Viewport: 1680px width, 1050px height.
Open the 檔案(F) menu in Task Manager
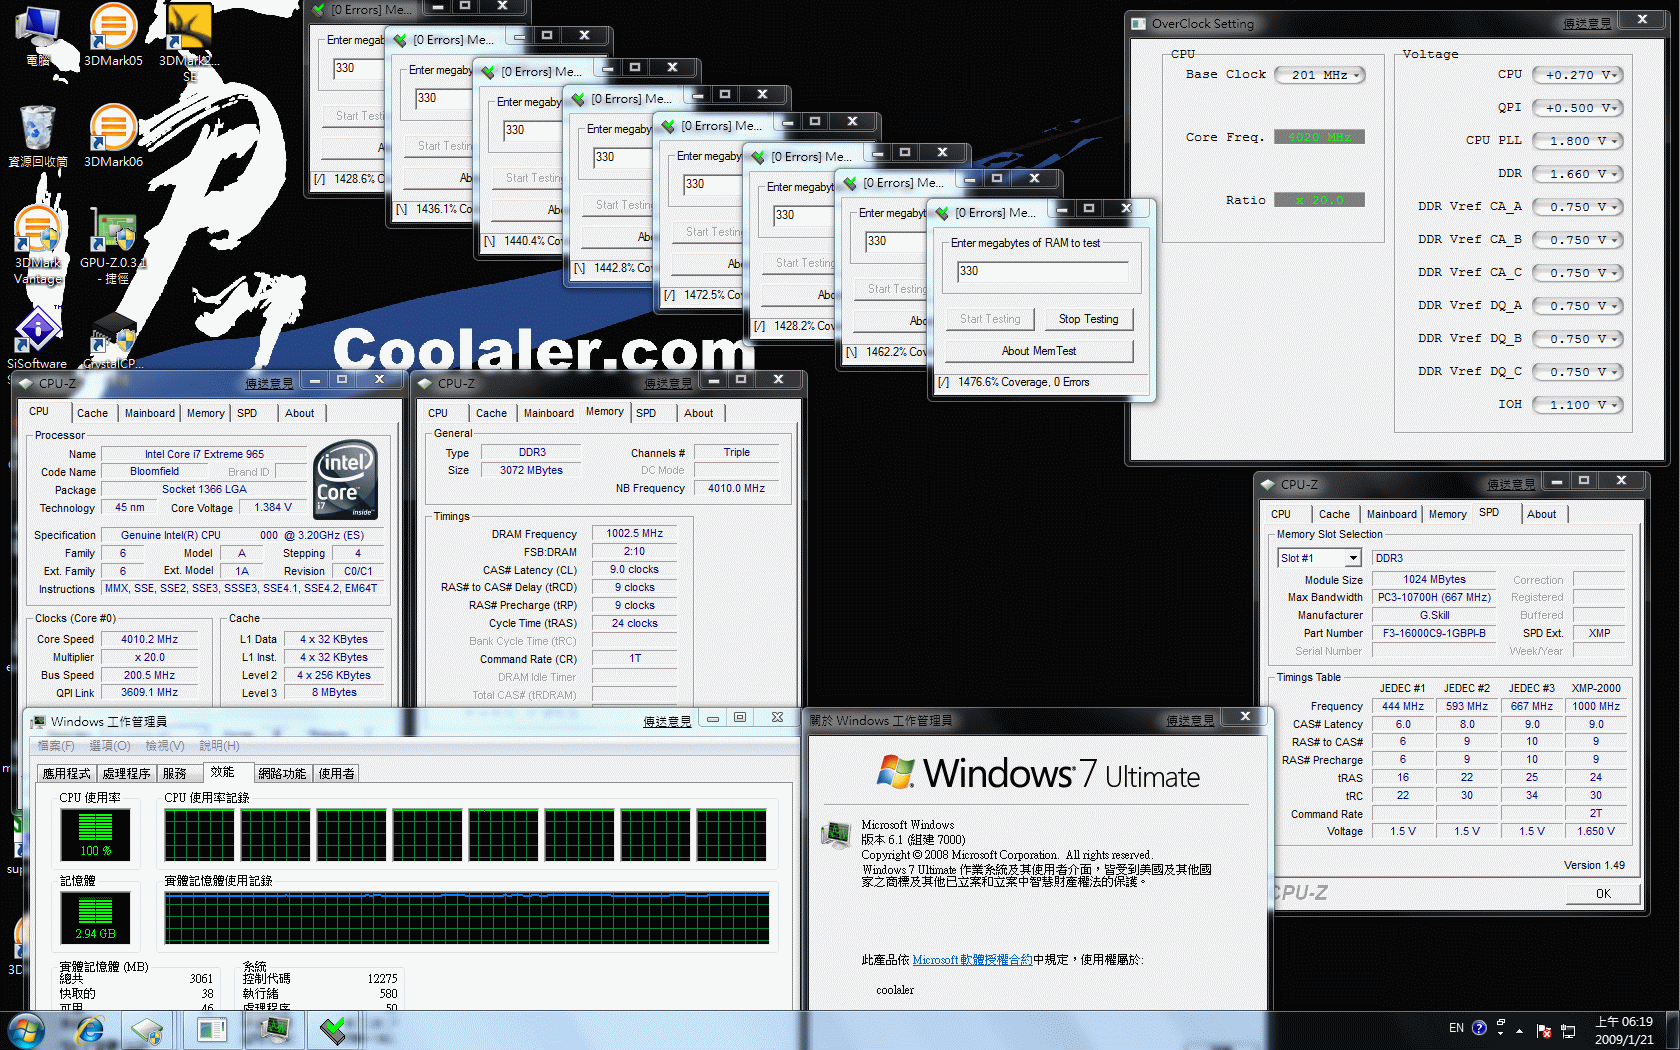click(x=56, y=746)
